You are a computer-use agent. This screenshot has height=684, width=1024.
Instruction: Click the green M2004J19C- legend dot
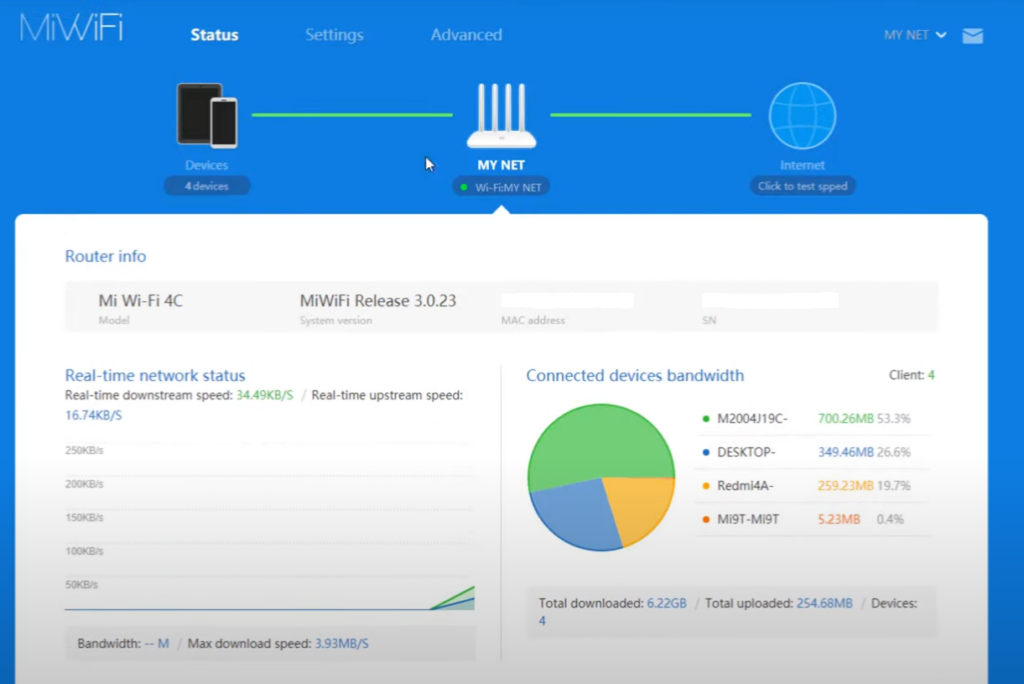click(x=705, y=419)
